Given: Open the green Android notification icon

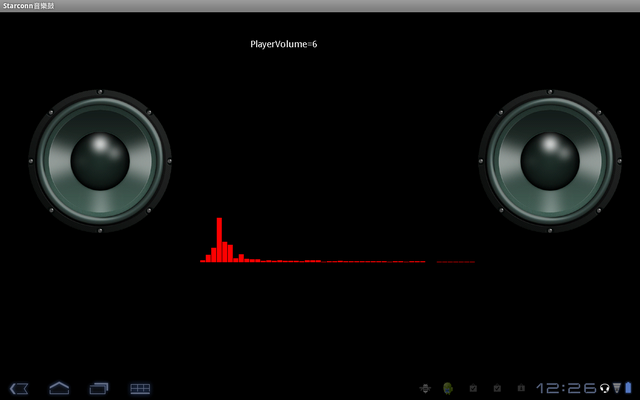Looking at the screenshot, I should click(448, 388).
